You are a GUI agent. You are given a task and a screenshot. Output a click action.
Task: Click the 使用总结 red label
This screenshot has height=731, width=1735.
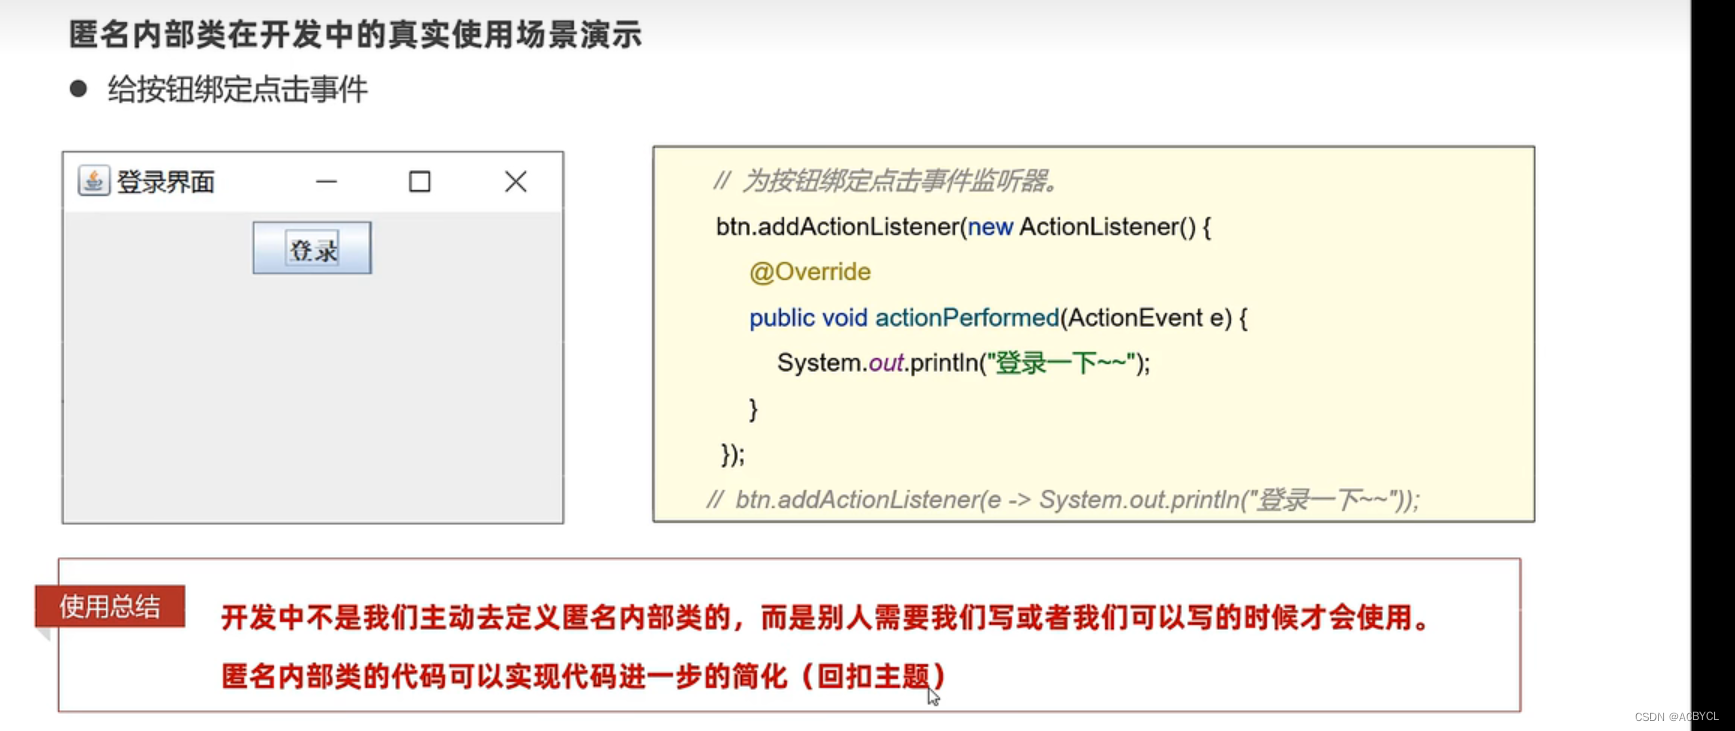click(110, 606)
